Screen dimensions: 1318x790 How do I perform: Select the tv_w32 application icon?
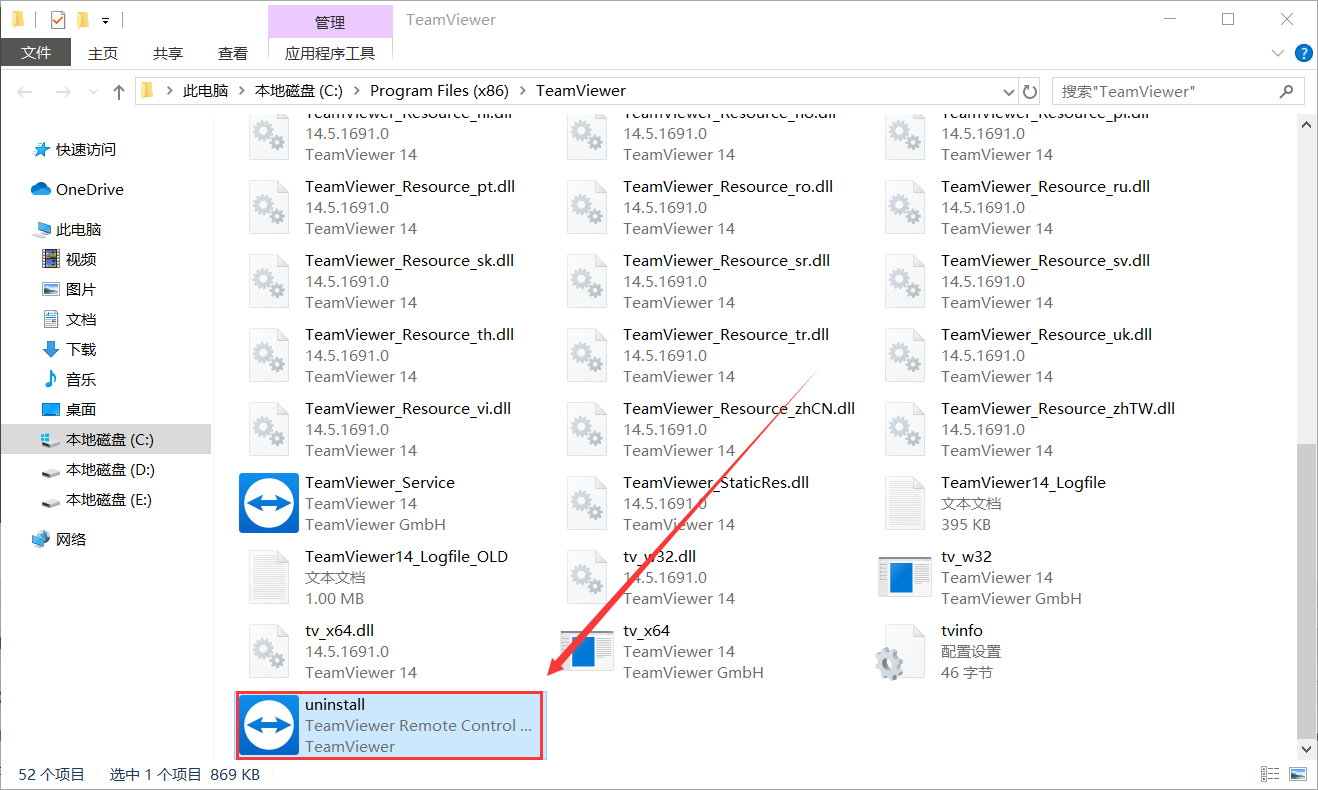click(905, 576)
